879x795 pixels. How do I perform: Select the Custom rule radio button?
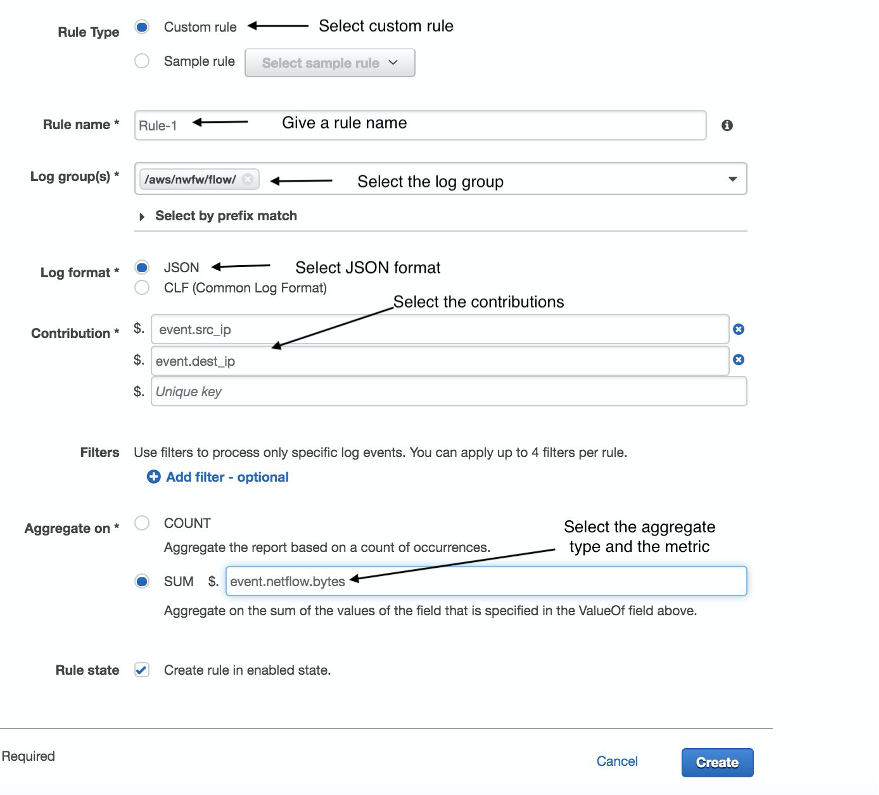click(x=142, y=27)
